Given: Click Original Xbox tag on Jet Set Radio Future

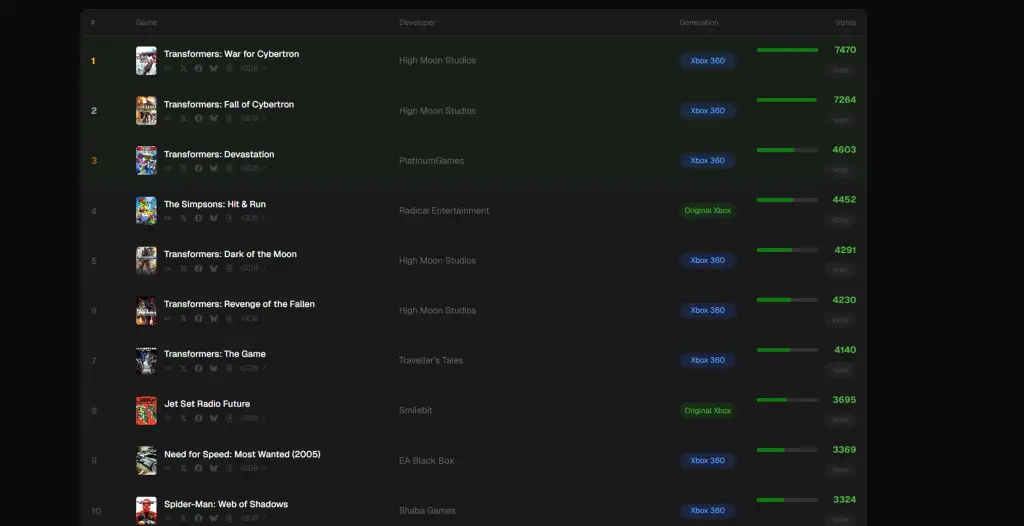Looking at the screenshot, I should click(x=707, y=410).
